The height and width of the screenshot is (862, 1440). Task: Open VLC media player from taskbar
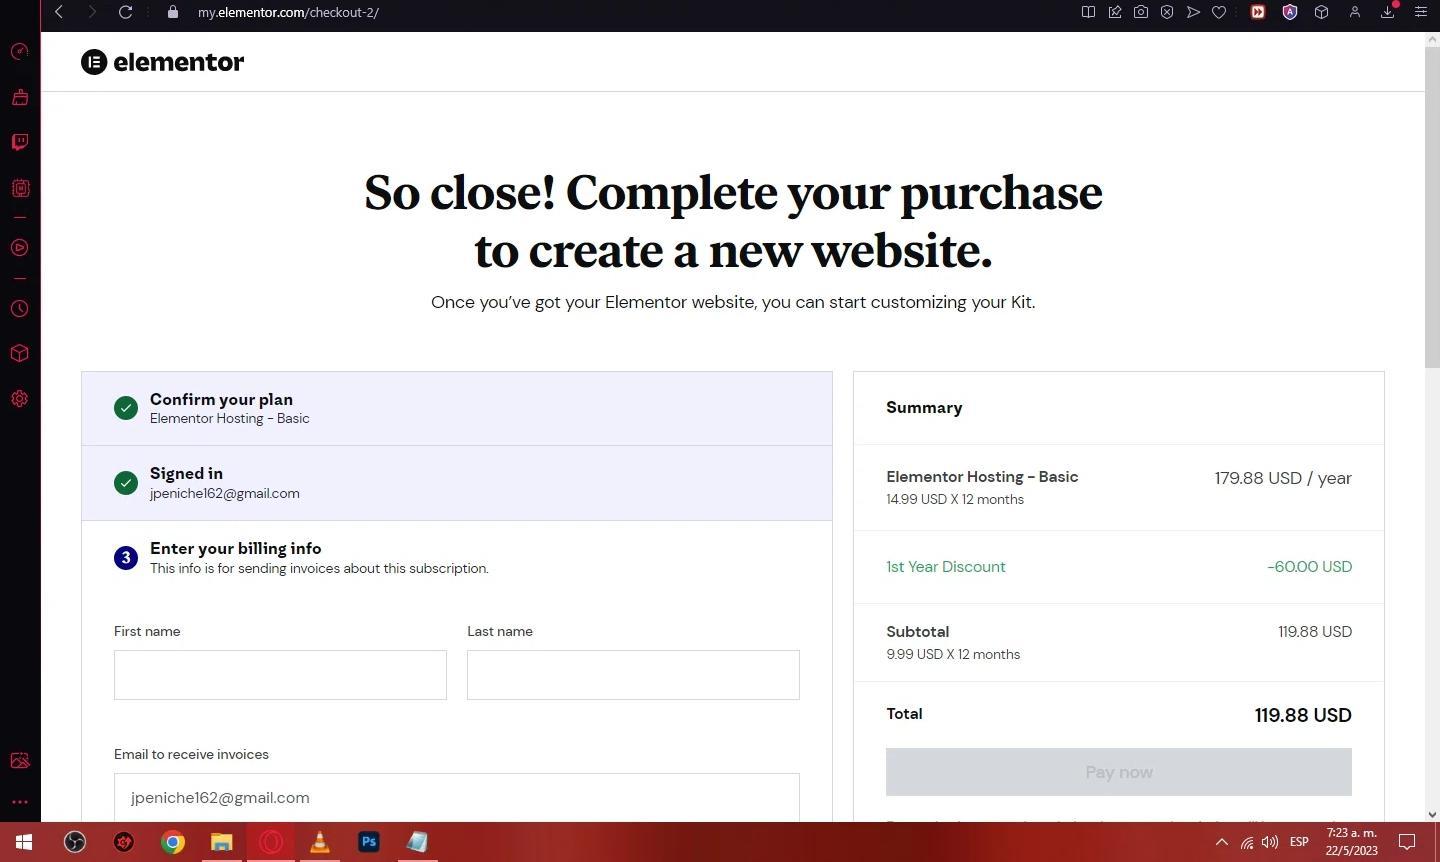pos(320,842)
